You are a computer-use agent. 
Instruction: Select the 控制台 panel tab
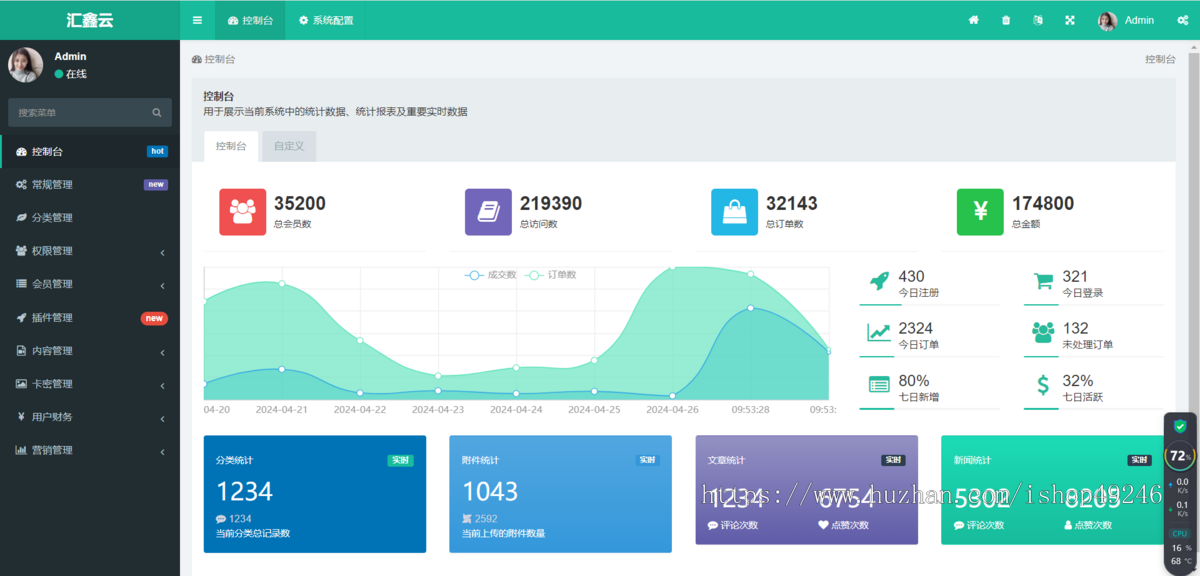click(231, 146)
